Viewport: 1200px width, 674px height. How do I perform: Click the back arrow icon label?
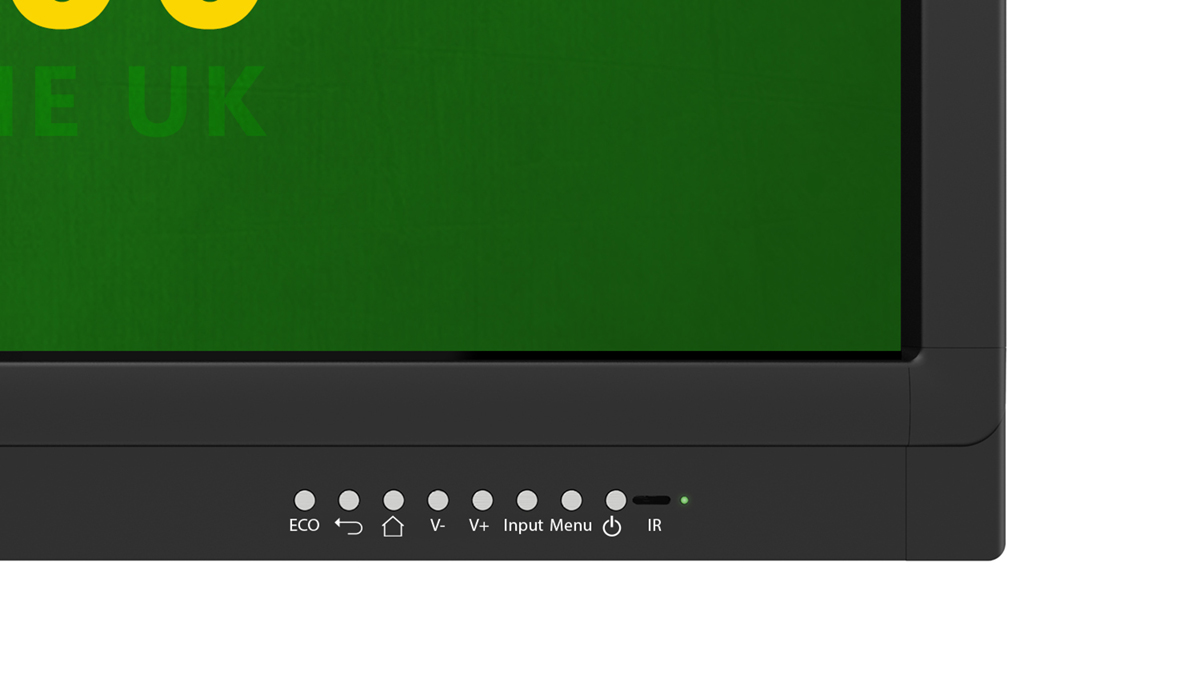[349, 526]
